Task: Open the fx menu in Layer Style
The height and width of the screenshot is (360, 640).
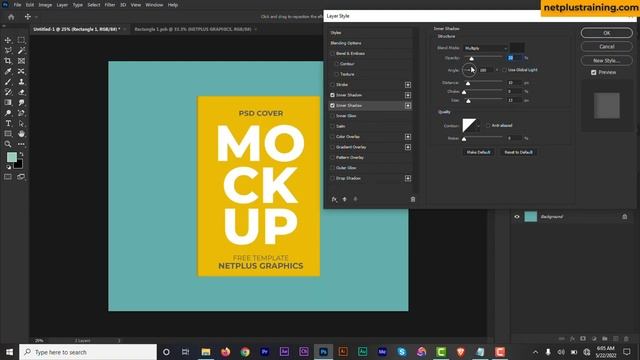Action: pos(334,199)
